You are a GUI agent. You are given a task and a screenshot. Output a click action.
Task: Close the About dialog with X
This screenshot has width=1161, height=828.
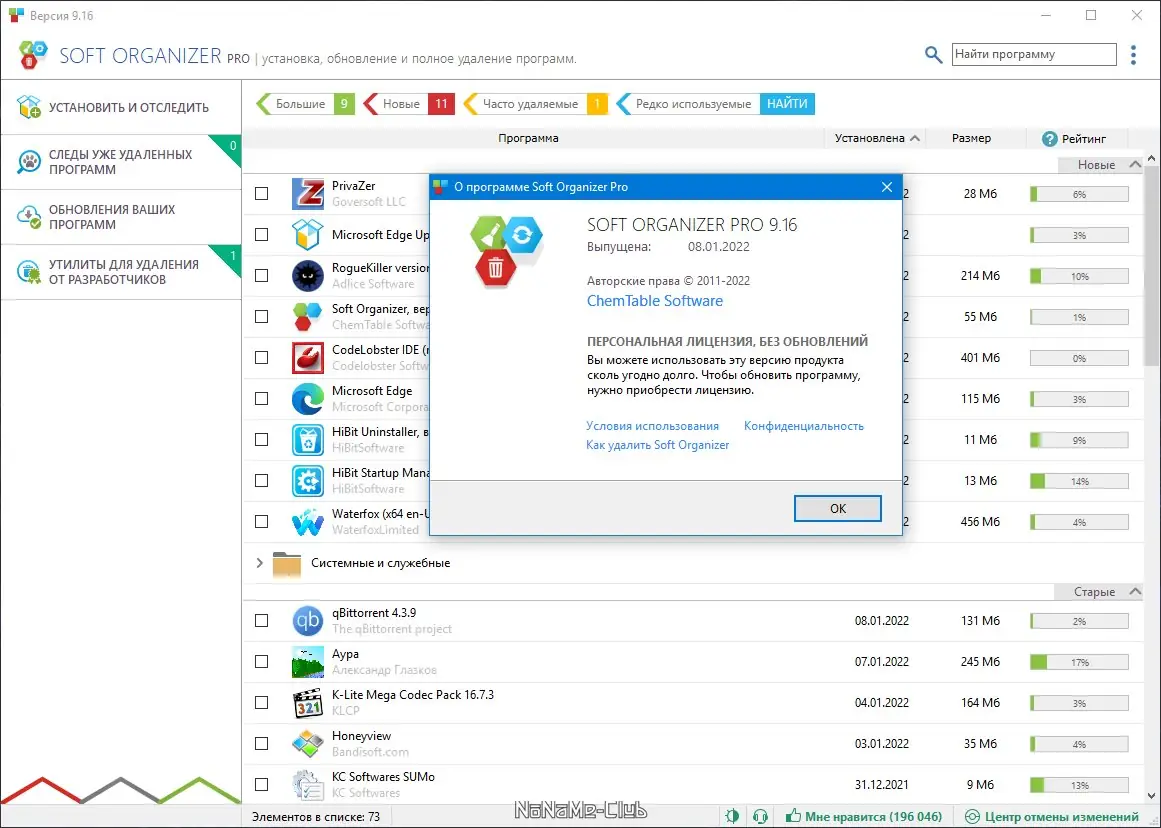click(x=887, y=187)
